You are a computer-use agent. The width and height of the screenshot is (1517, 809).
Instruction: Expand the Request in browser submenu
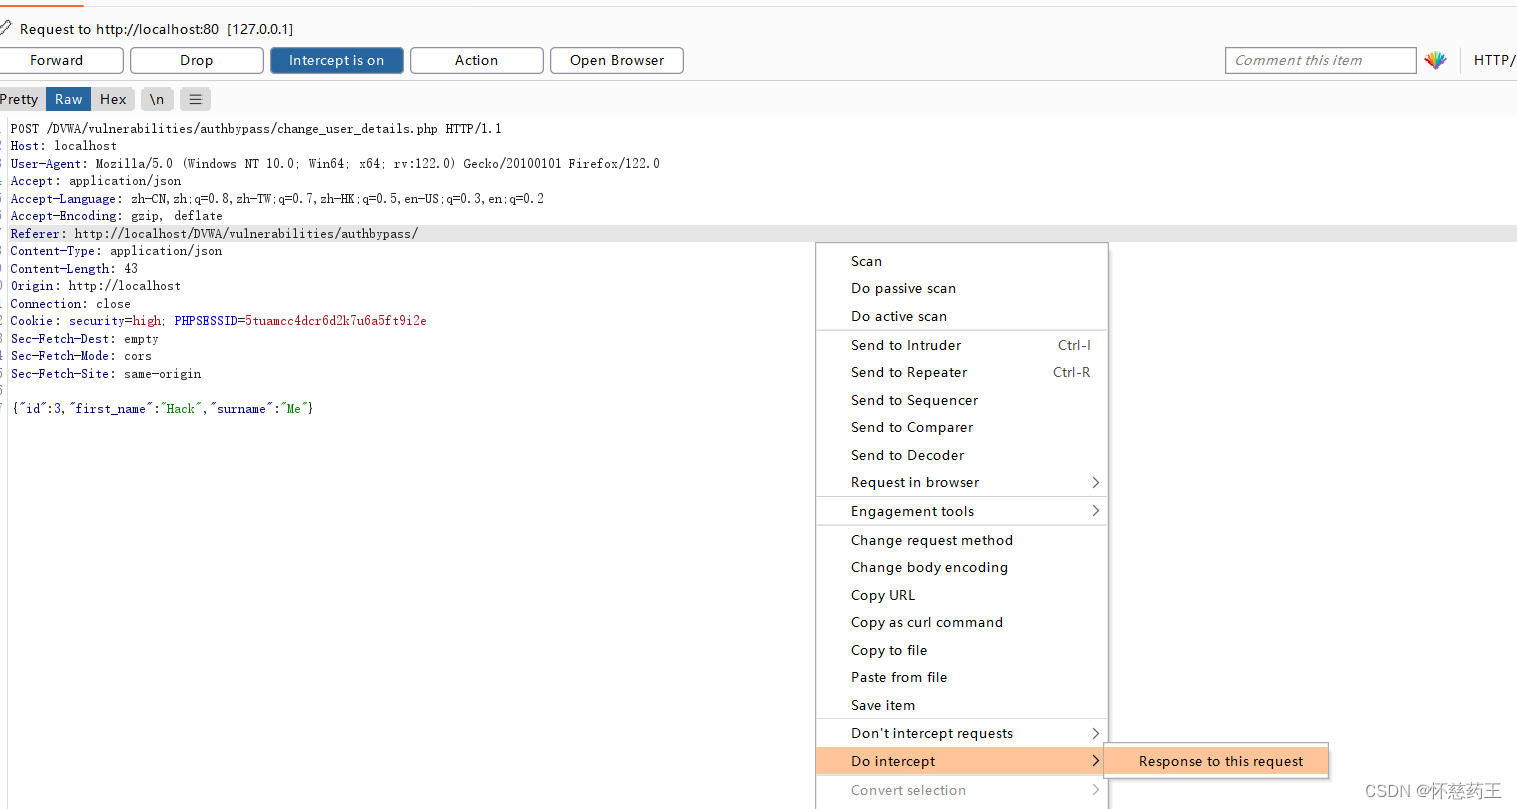962,482
